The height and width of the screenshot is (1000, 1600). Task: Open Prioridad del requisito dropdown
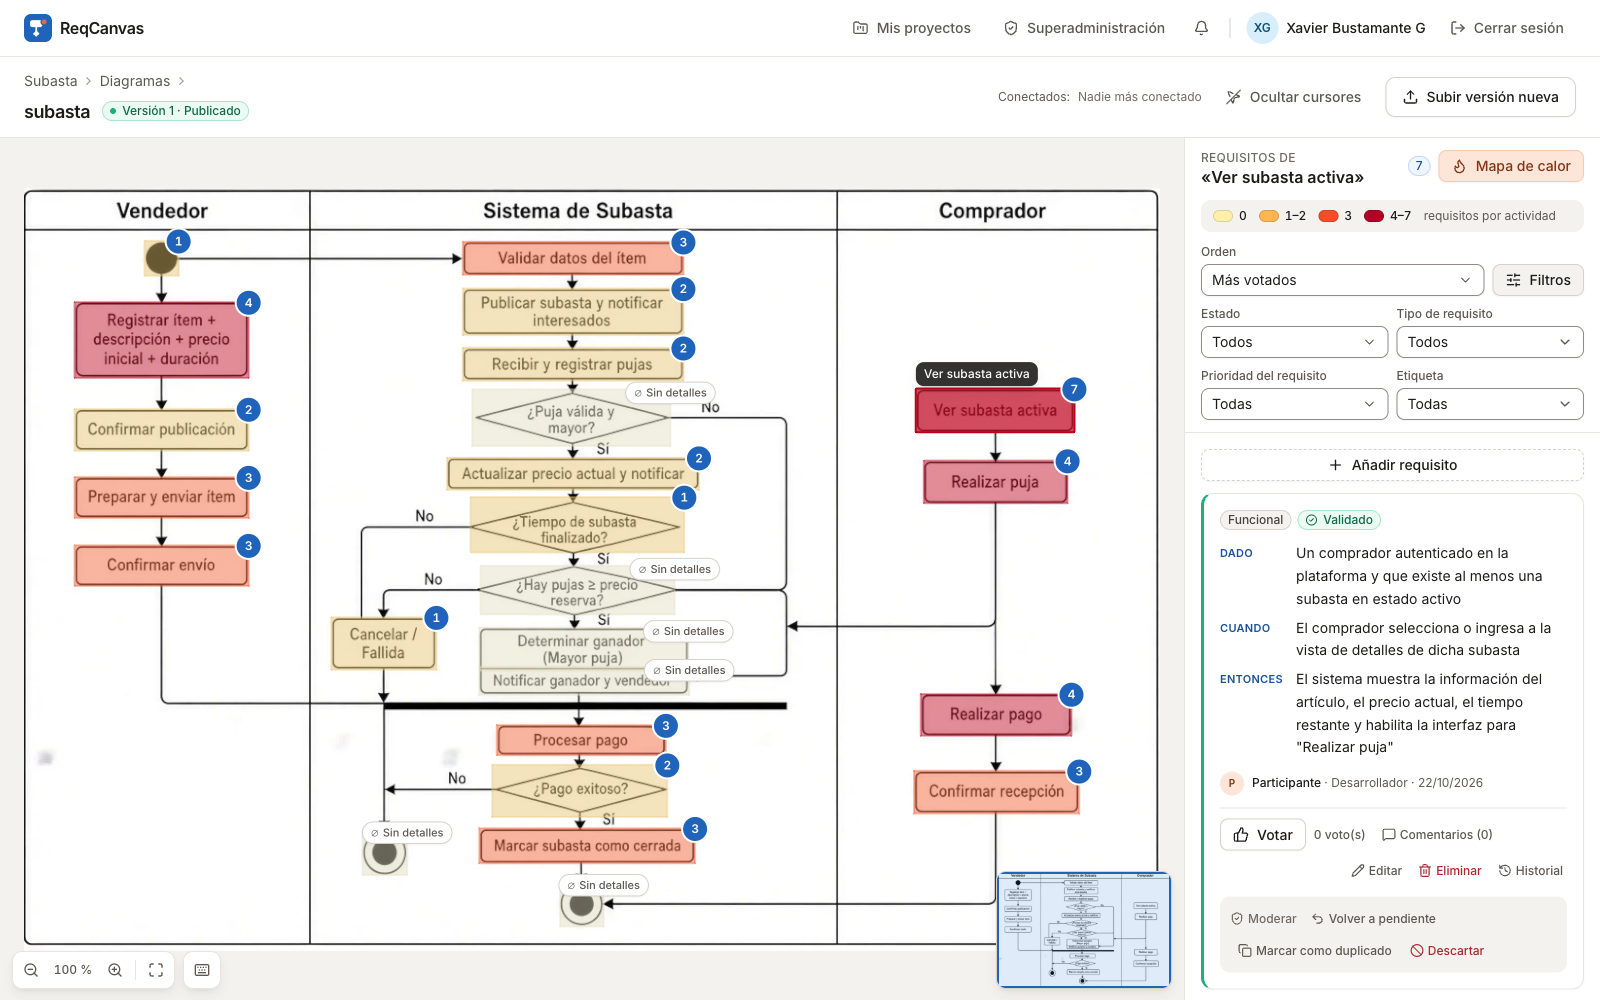pyautogui.click(x=1294, y=404)
